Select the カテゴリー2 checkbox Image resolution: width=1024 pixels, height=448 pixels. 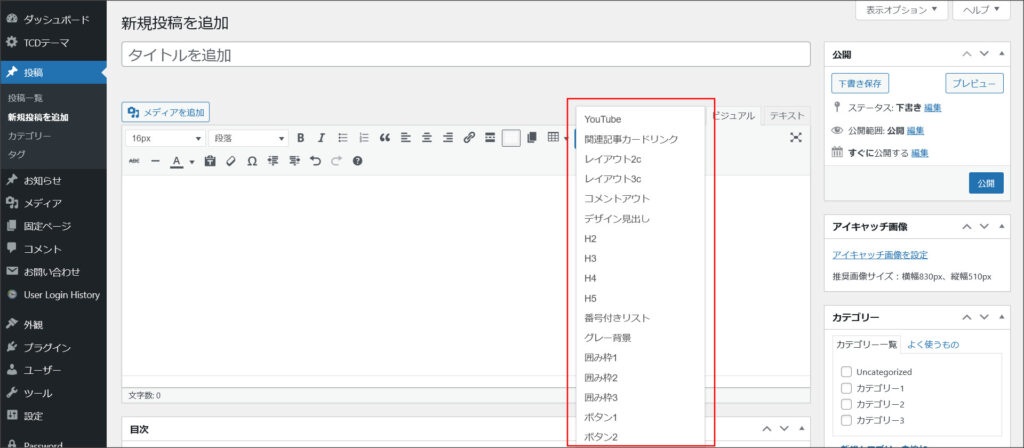pyautogui.click(x=846, y=404)
